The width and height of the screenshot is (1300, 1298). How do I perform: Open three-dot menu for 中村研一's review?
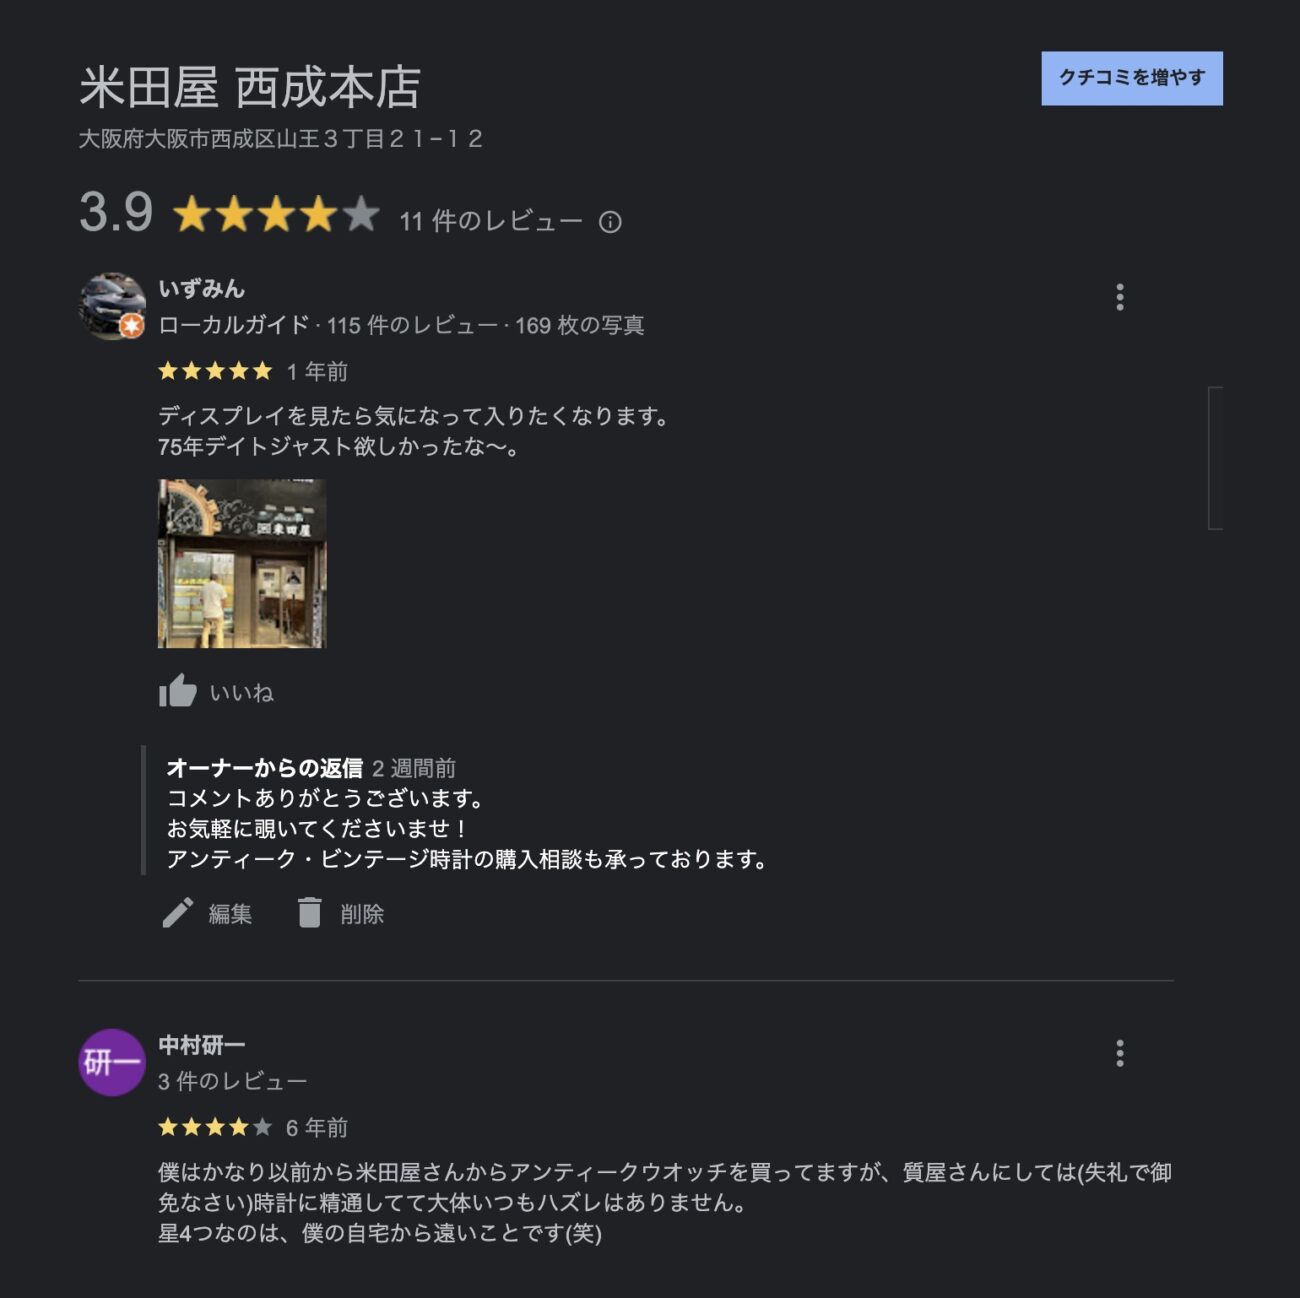tap(1119, 1053)
